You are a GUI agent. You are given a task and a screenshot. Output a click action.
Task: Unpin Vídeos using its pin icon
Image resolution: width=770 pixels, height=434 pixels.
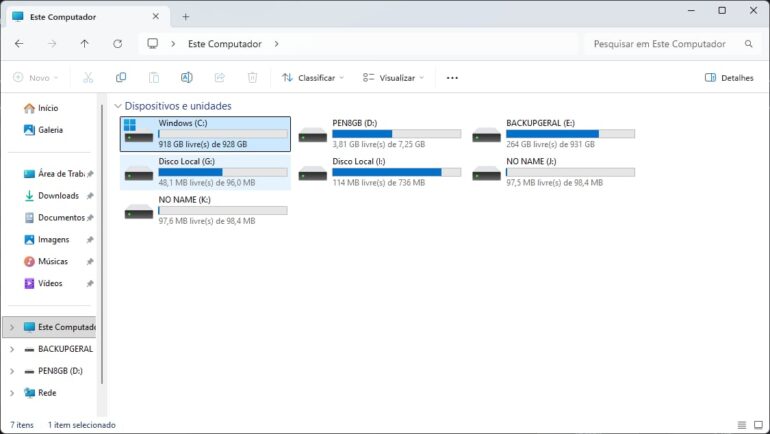[x=90, y=283]
